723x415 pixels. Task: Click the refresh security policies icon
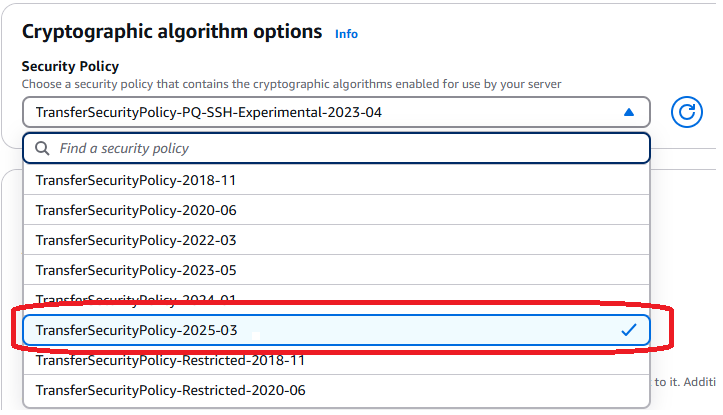[686, 112]
